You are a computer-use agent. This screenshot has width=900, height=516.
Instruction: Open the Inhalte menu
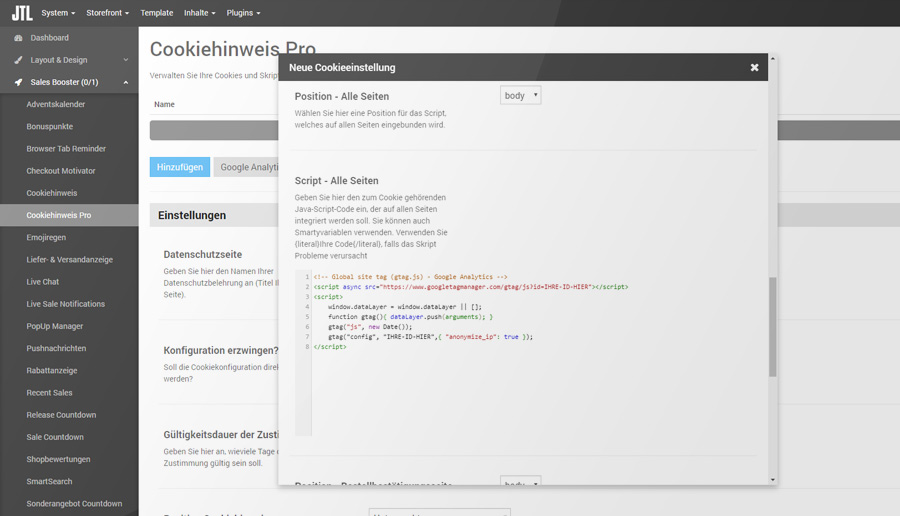tap(199, 13)
